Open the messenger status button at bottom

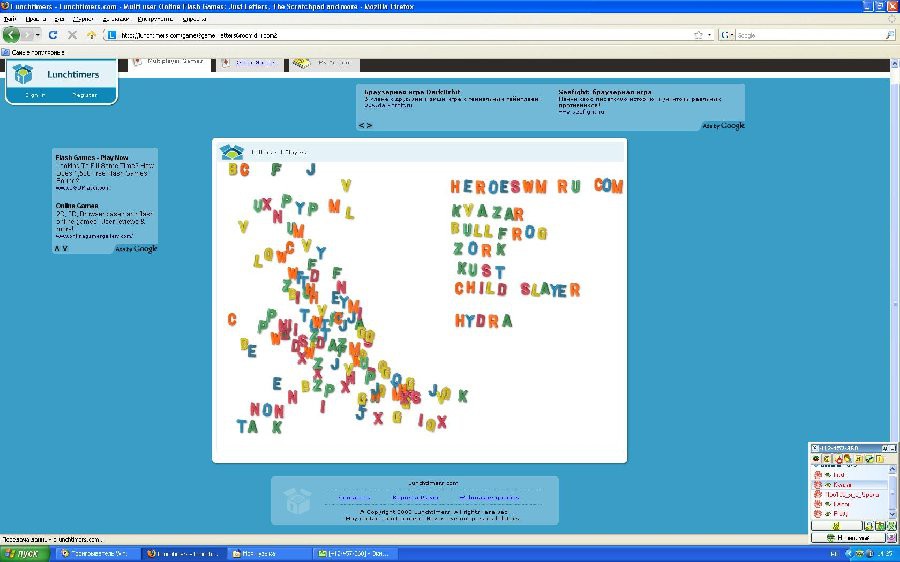(x=848, y=538)
